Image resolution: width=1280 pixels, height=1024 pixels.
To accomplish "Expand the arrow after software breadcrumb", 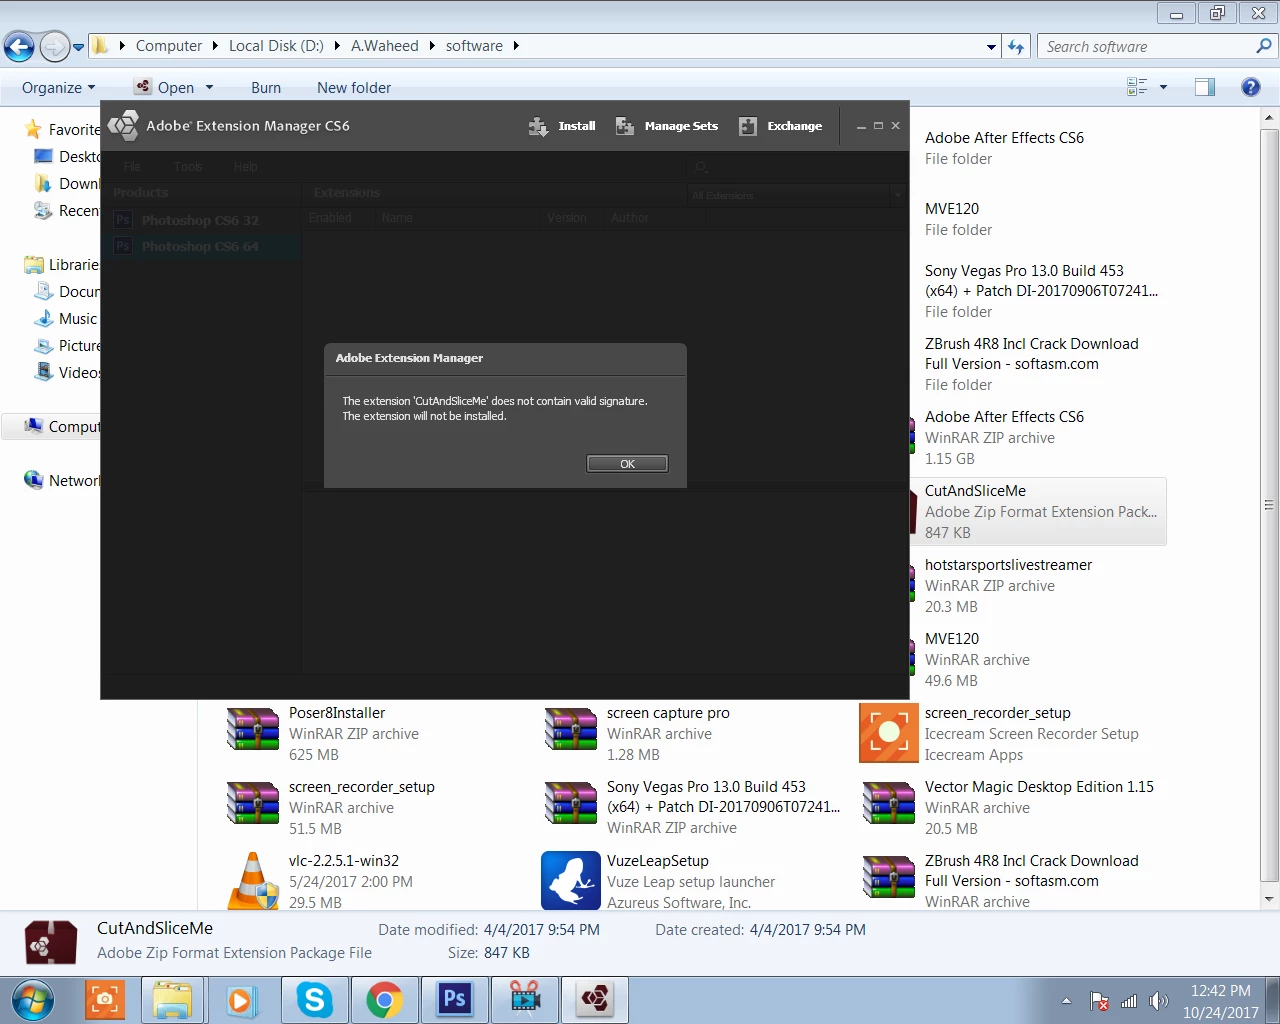I will [x=516, y=46].
